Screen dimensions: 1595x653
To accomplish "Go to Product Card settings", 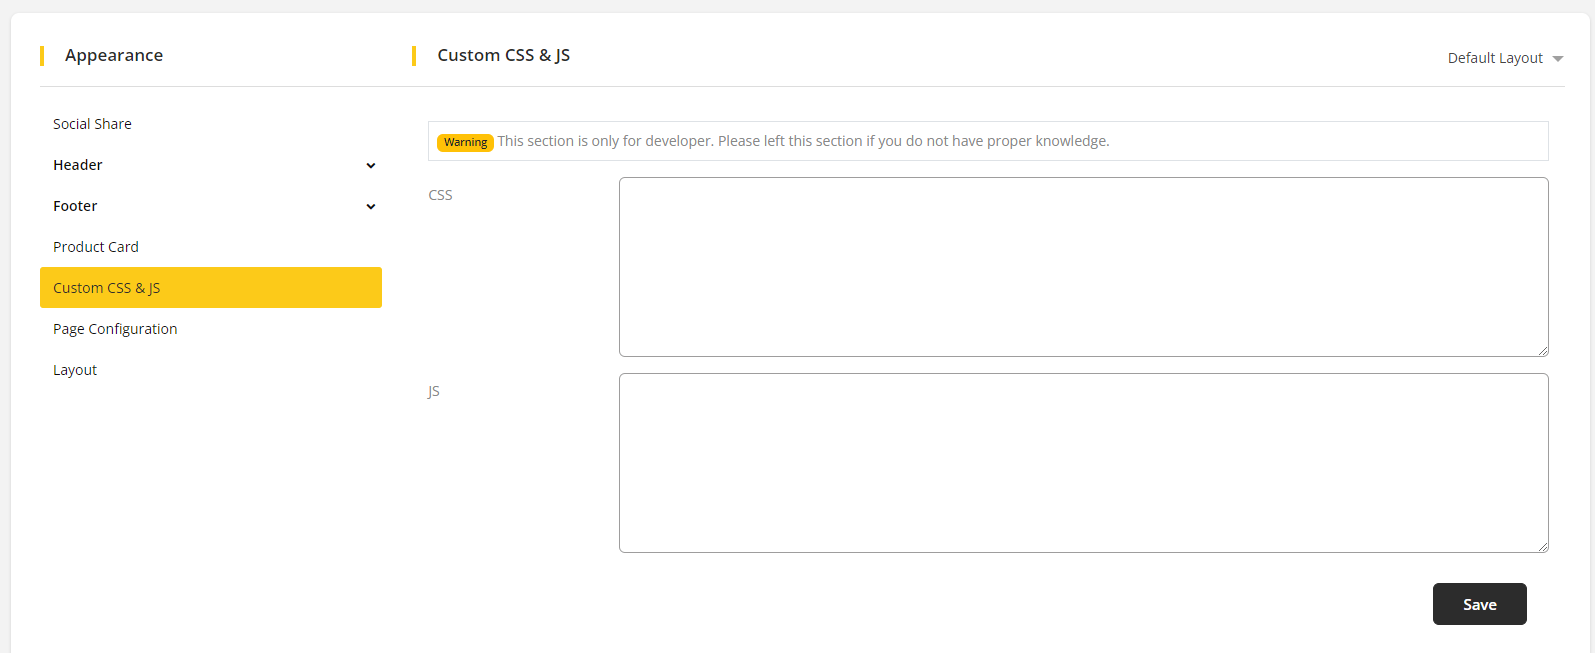I will 96,247.
